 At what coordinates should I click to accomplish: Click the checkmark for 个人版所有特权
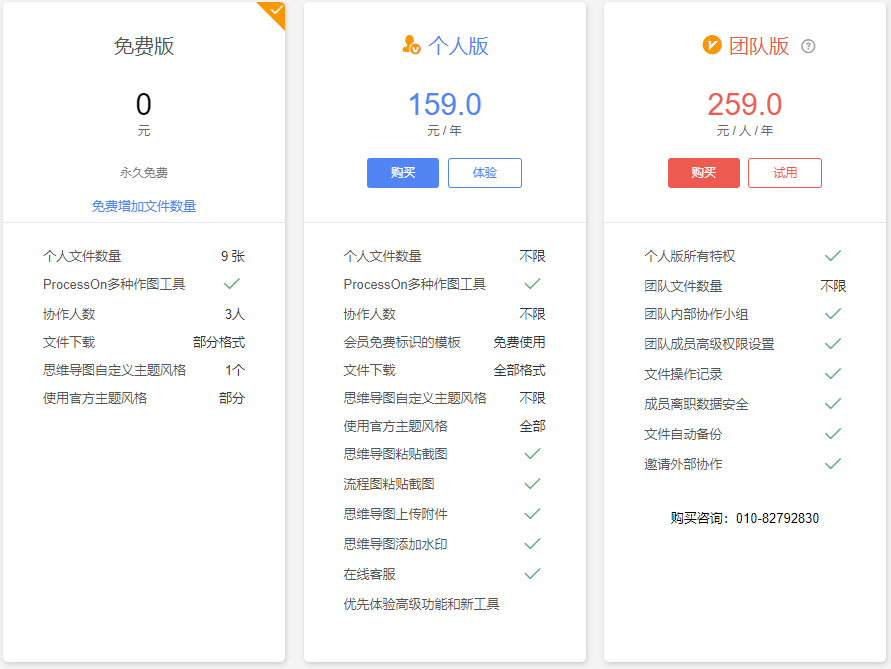point(833,256)
